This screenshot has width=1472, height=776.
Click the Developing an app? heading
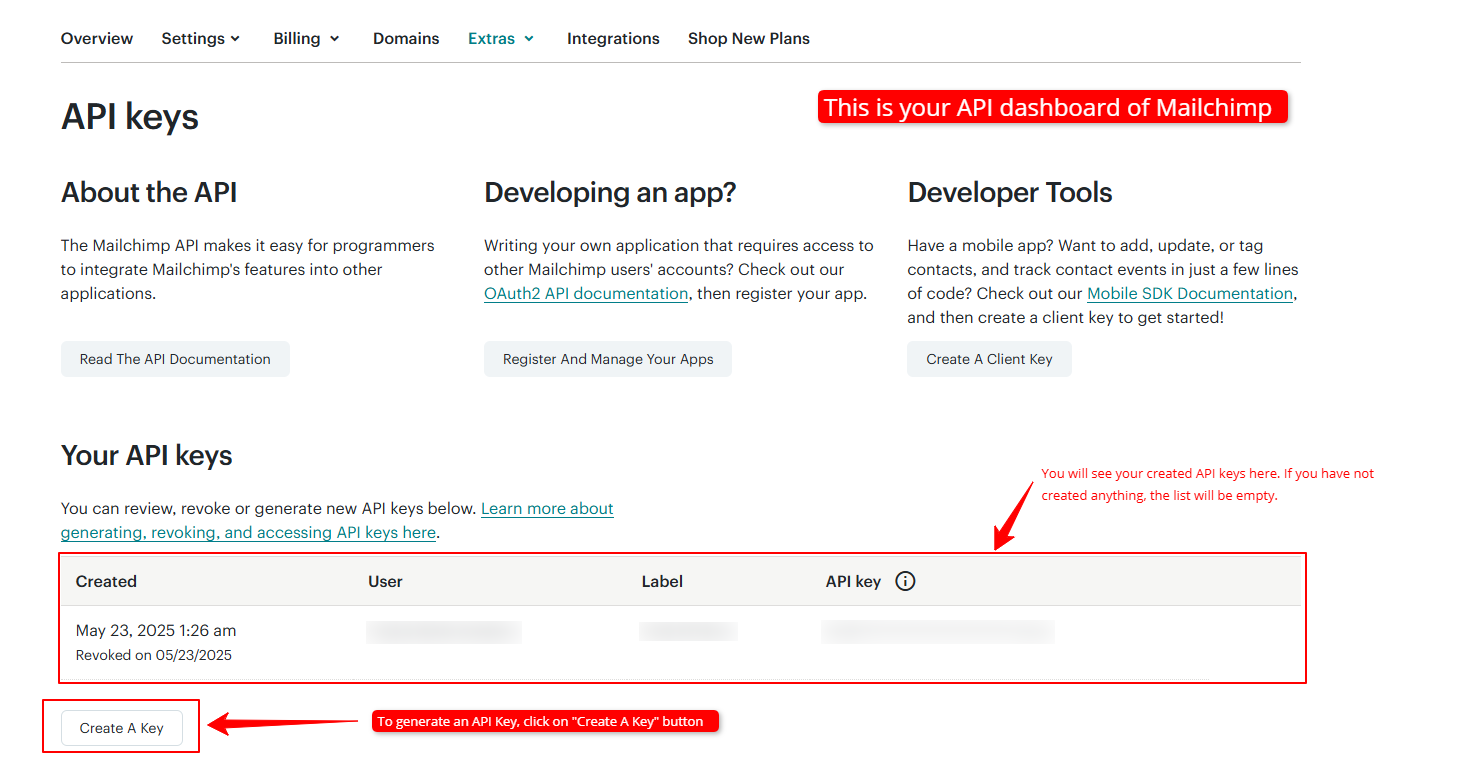click(x=610, y=192)
